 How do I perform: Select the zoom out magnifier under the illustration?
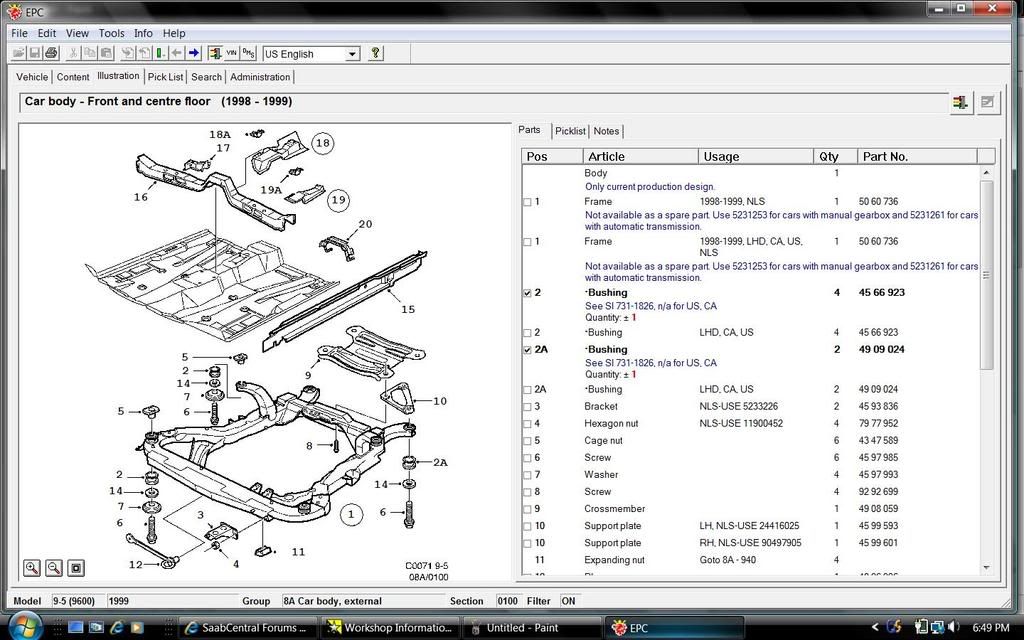click(x=54, y=567)
